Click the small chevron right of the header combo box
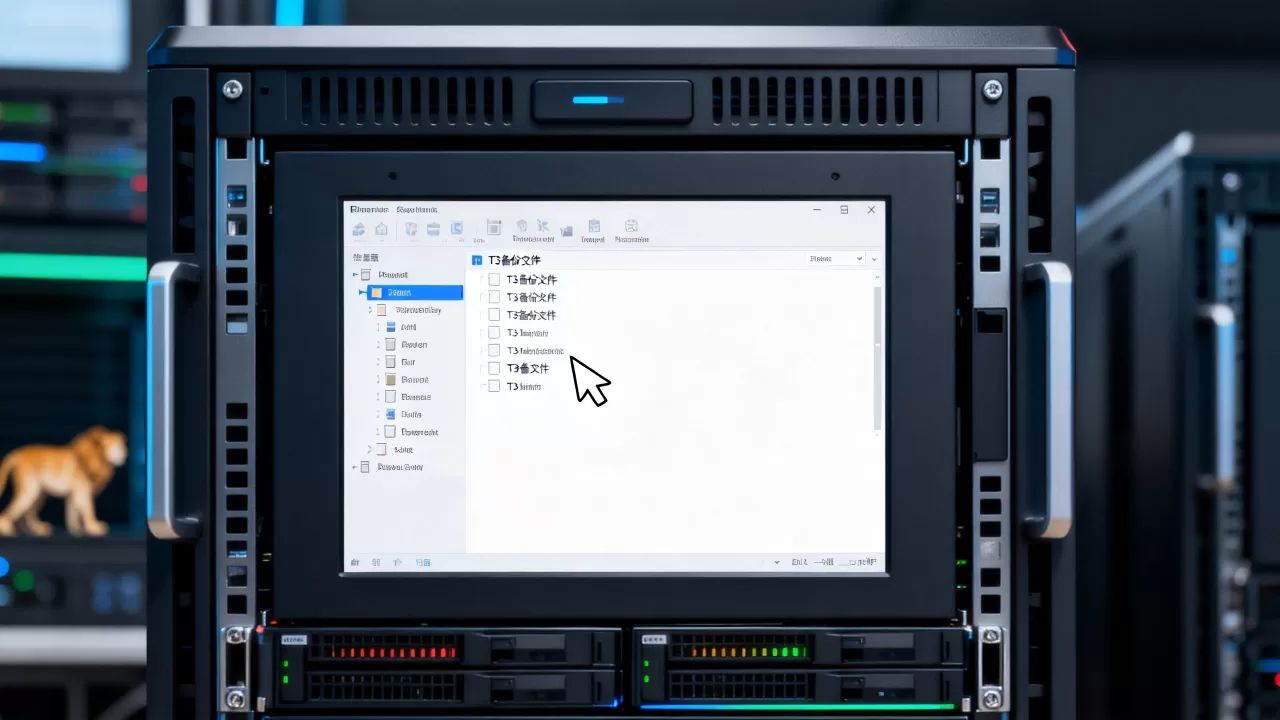The width and height of the screenshot is (1280, 720). [x=875, y=259]
